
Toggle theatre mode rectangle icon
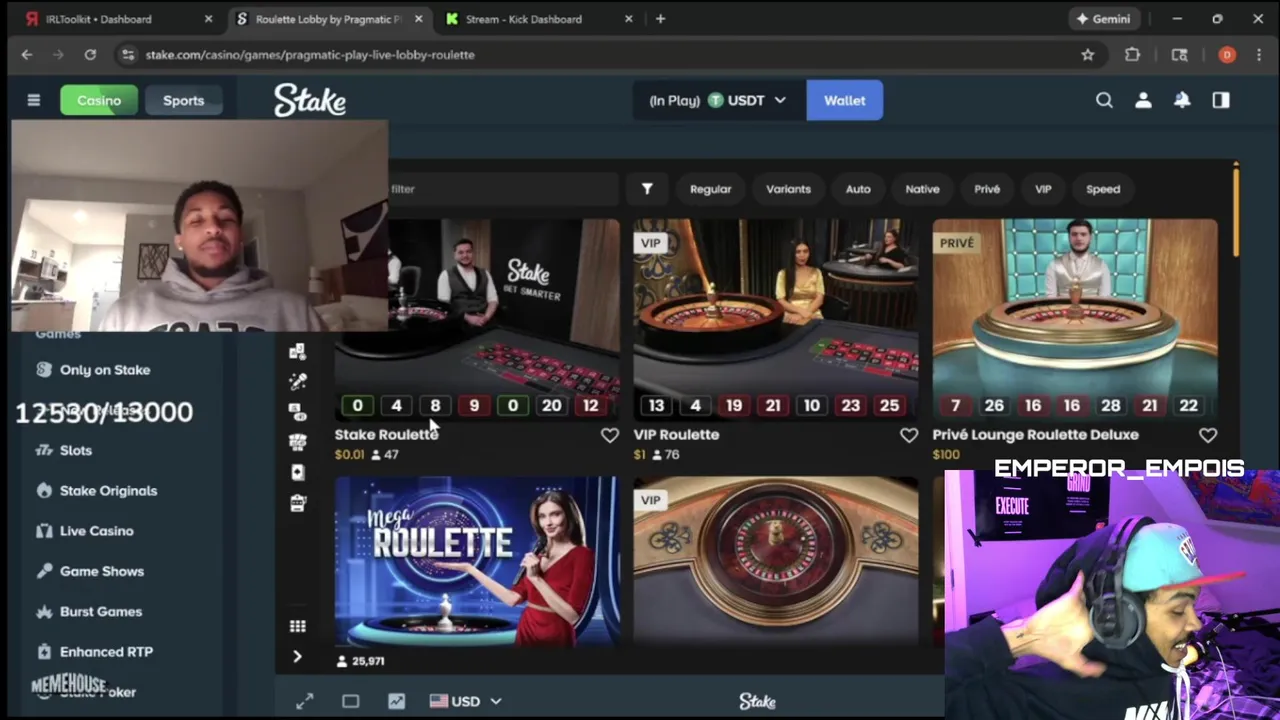click(350, 701)
